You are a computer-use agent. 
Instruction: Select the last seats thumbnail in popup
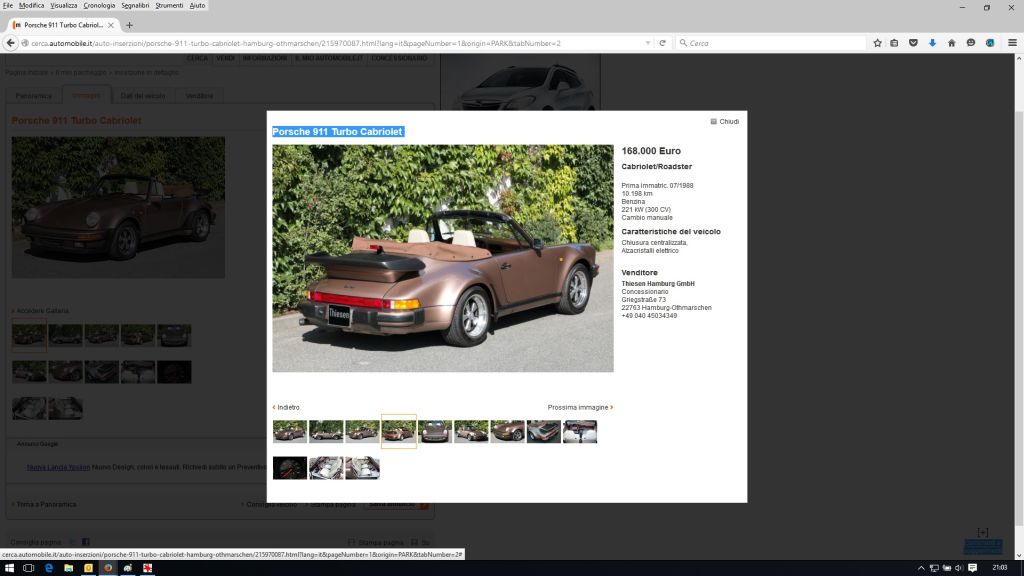[x=362, y=468]
